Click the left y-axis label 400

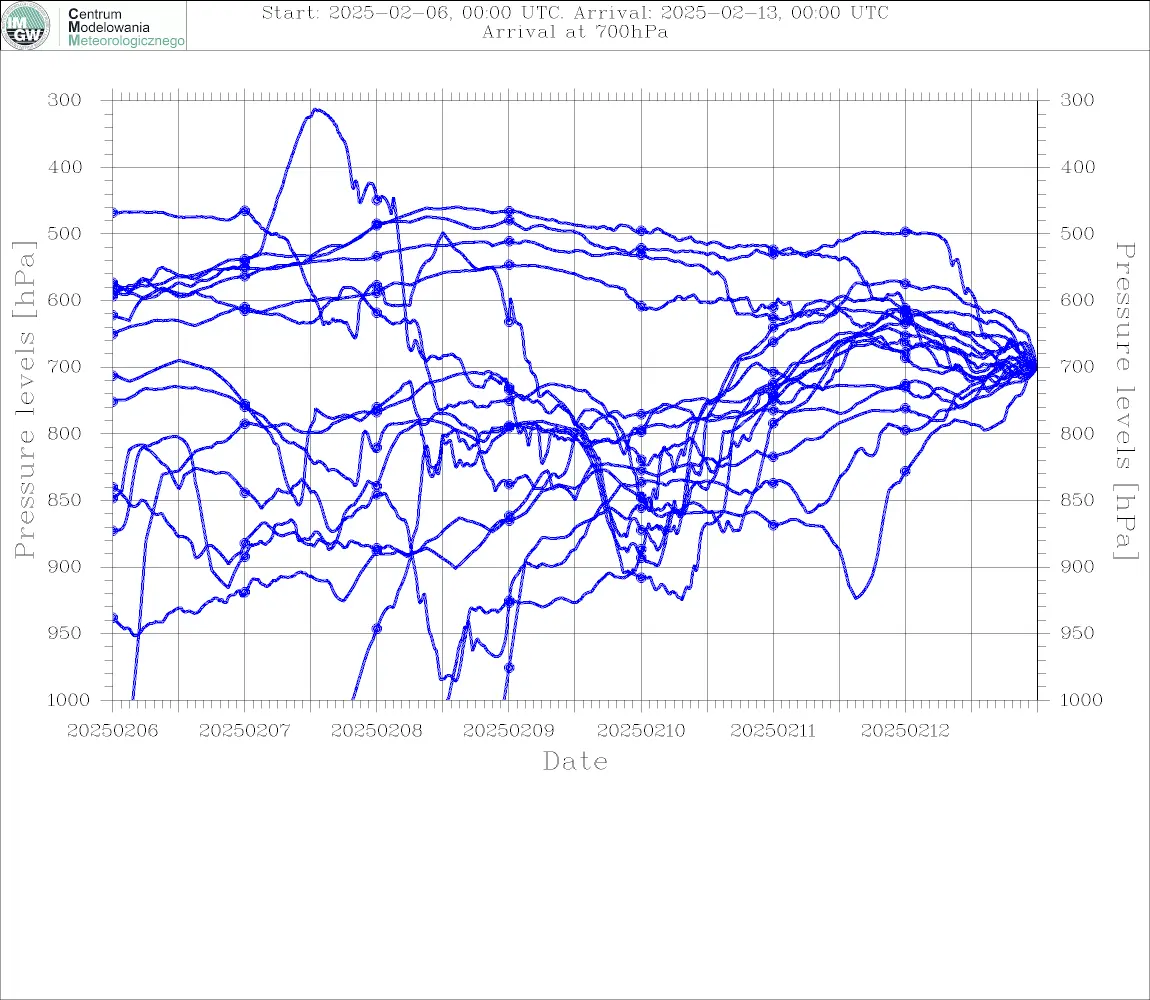[65, 167]
